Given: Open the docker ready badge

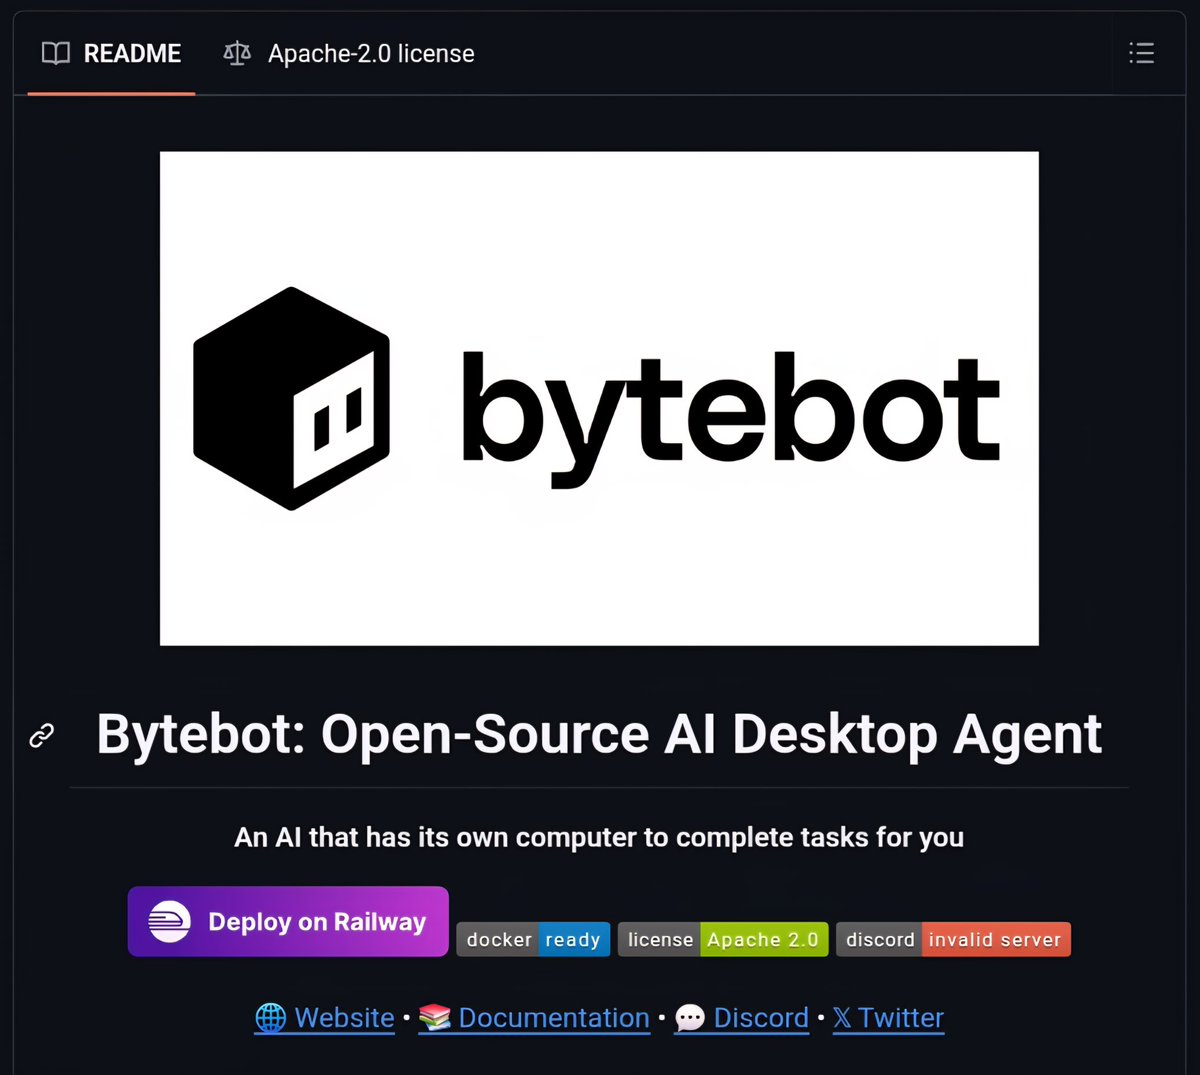Looking at the screenshot, I should [533, 939].
